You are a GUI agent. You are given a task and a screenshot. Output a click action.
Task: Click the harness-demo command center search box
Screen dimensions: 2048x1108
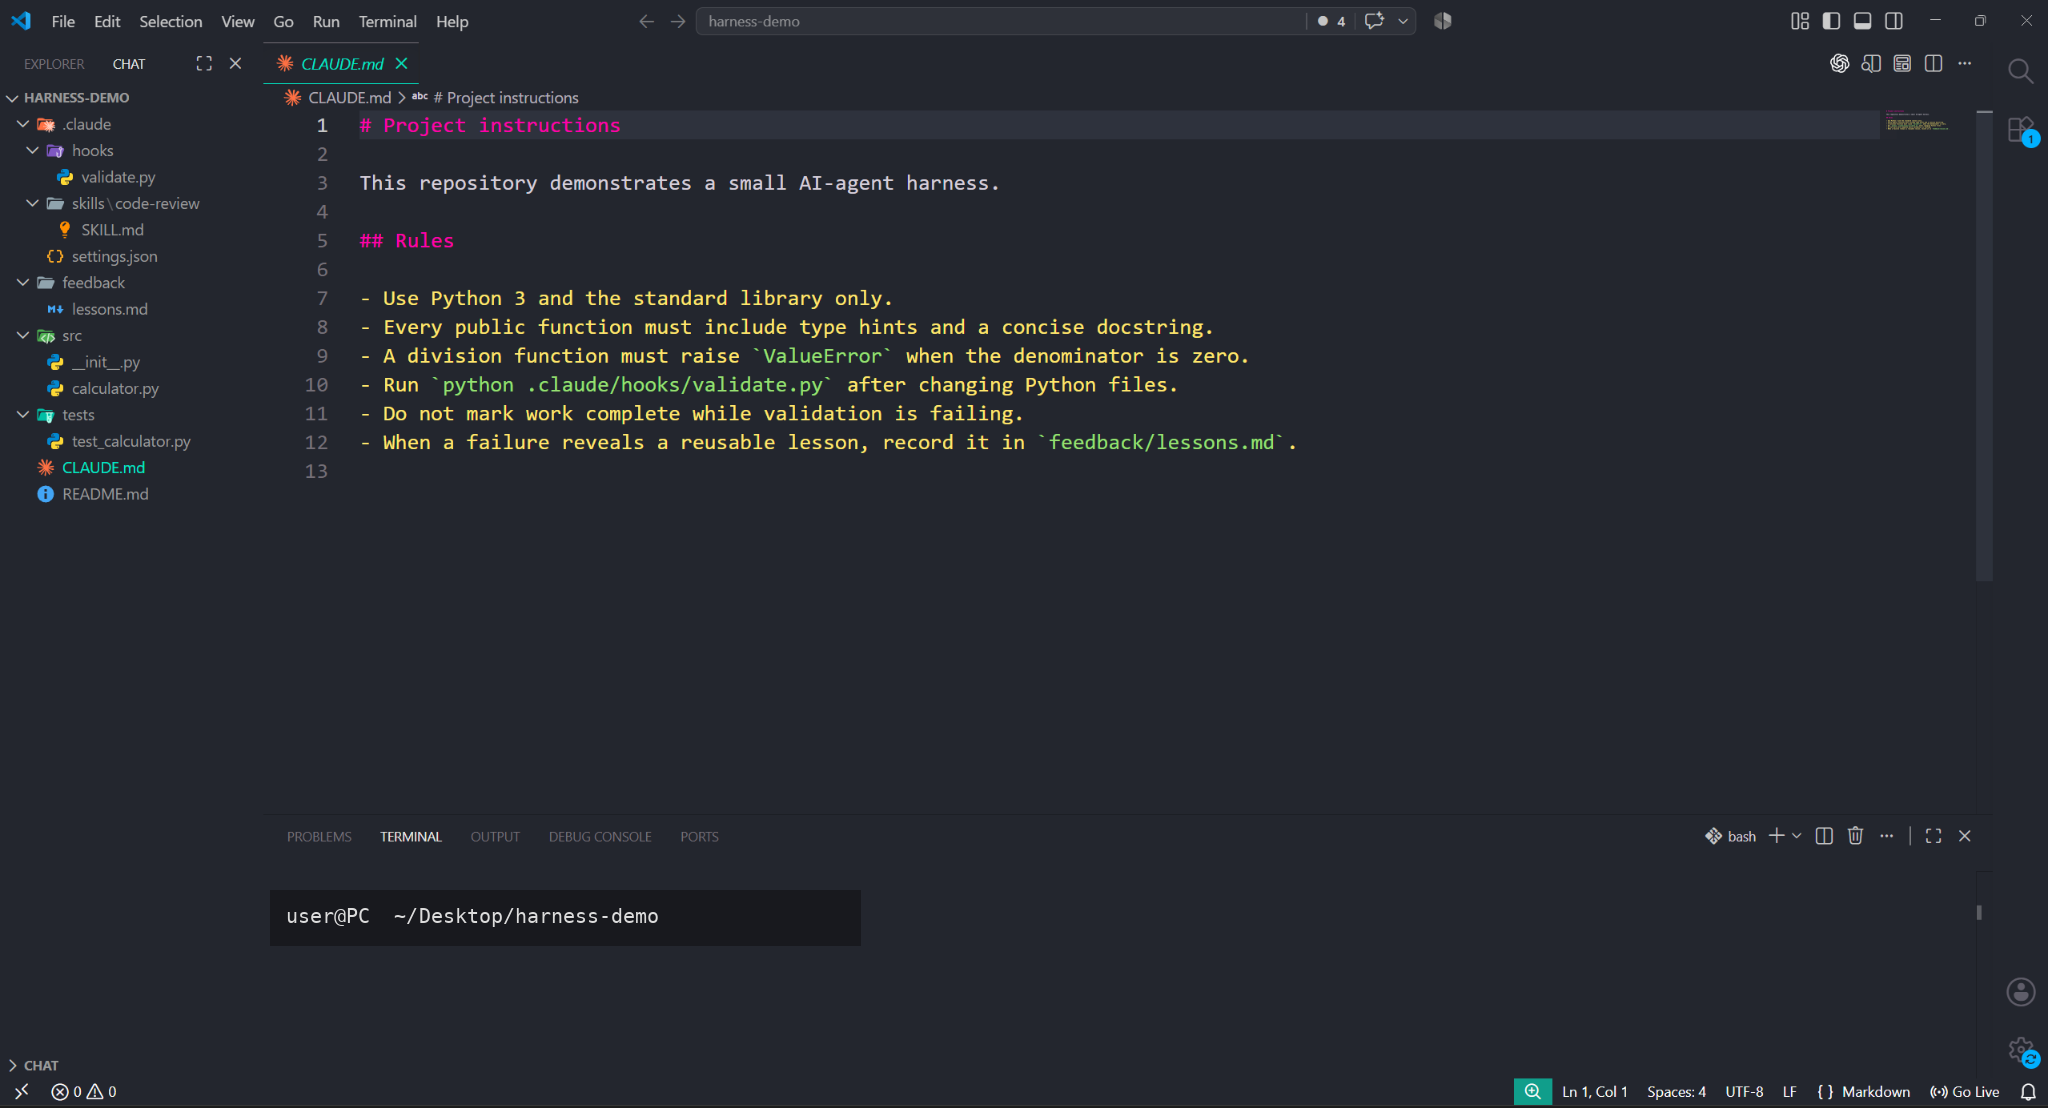(1000, 21)
